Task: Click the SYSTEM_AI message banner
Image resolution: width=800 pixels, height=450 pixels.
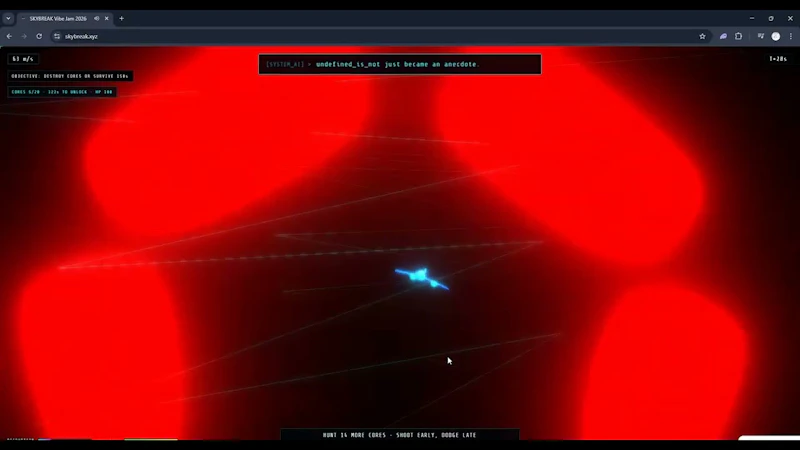Action: pyautogui.click(x=399, y=64)
